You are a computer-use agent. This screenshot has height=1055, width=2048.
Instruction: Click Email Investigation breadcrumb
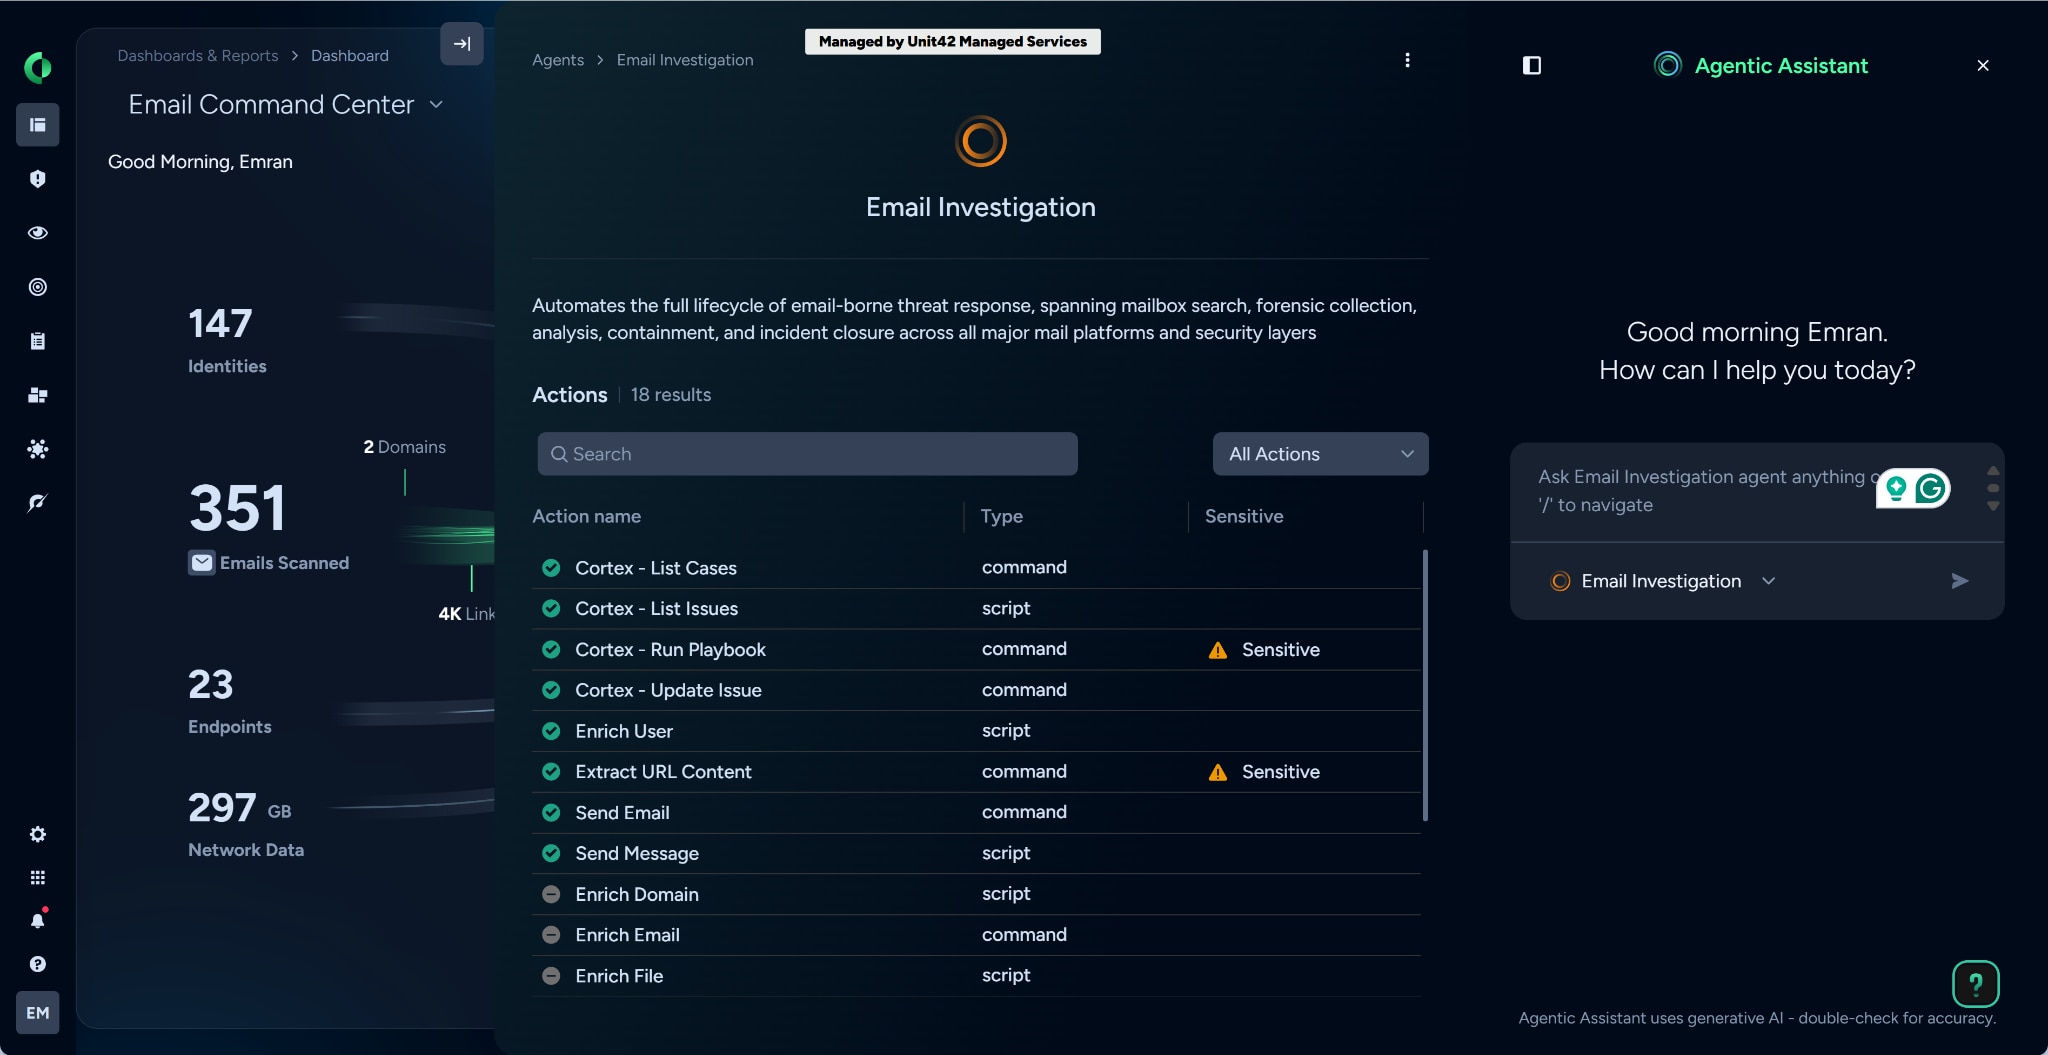pyautogui.click(x=685, y=60)
